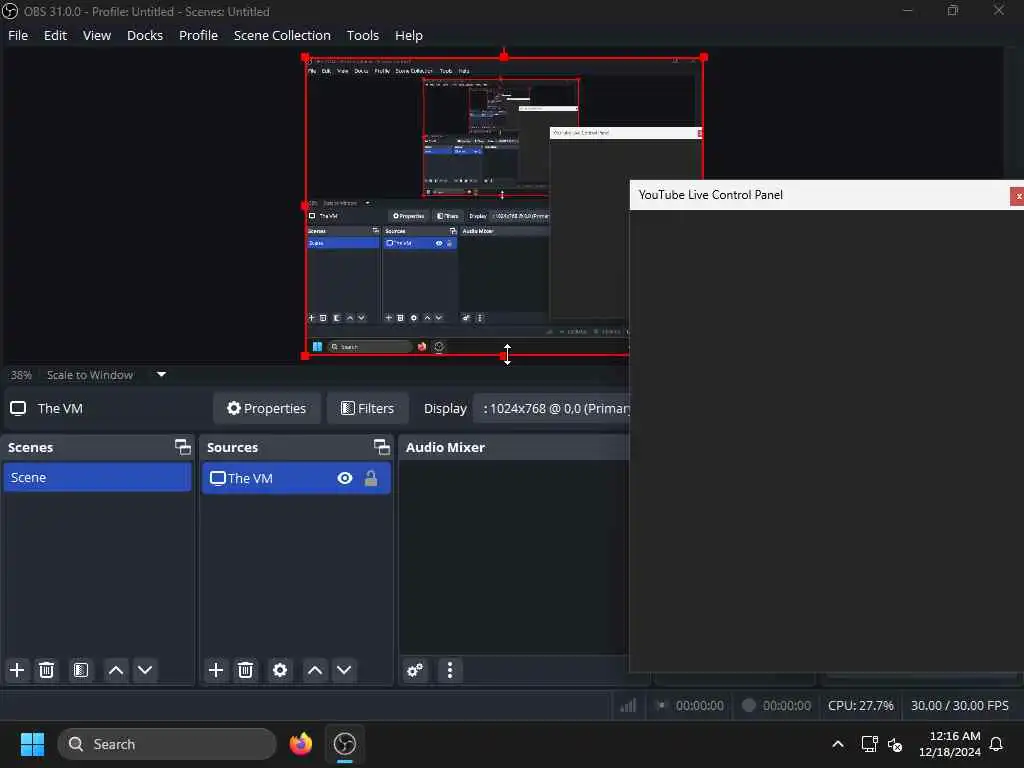The height and width of the screenshot is (768, 1024).
Task: Click the display capture icon beside The VM label
Action: point(18,408)
